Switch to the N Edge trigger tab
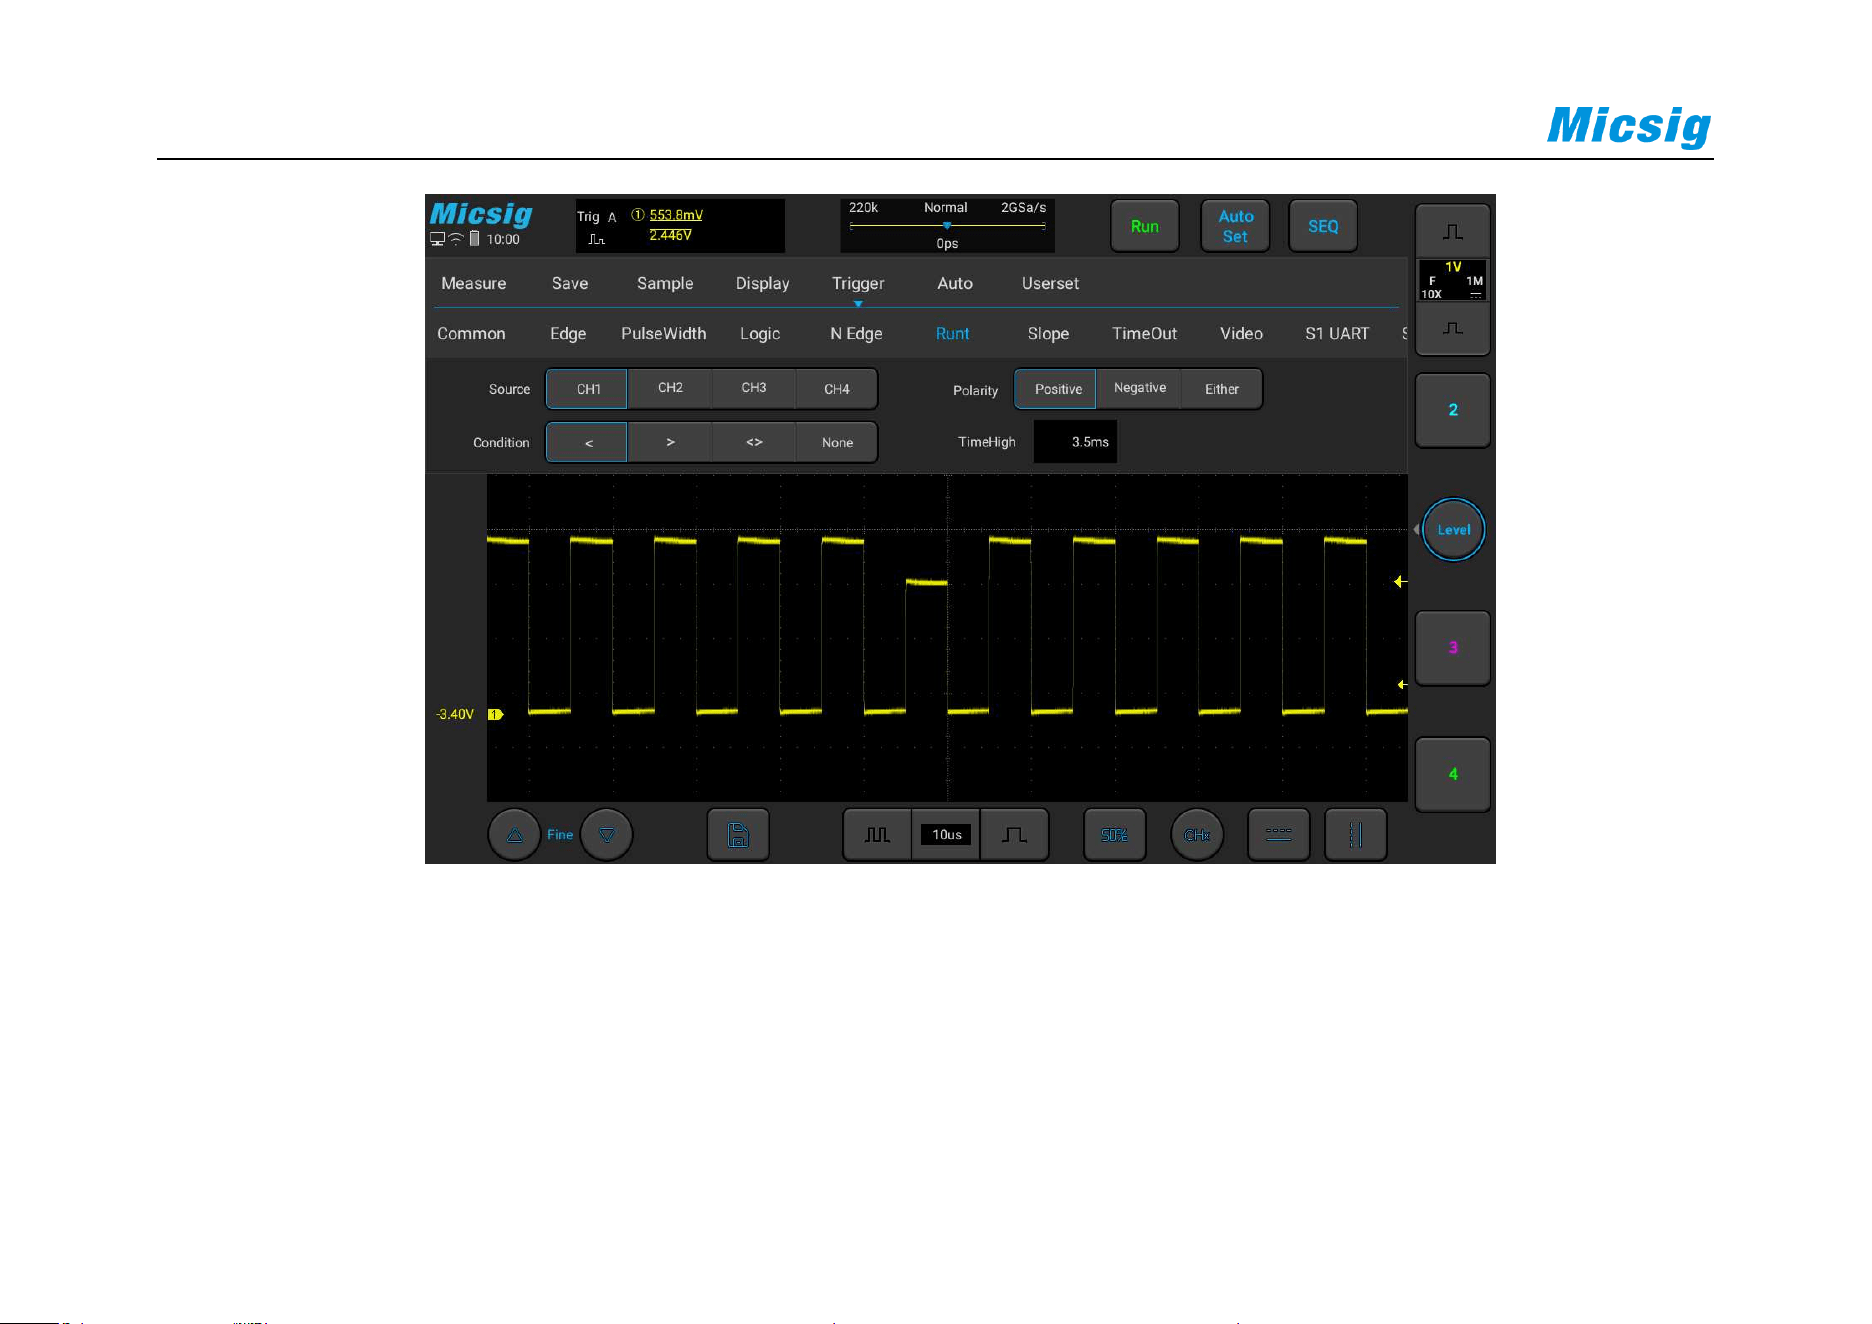Image resolution: width=1872 pixels, height=1324 pixels. pyautogui.click(x=856, y=333)
